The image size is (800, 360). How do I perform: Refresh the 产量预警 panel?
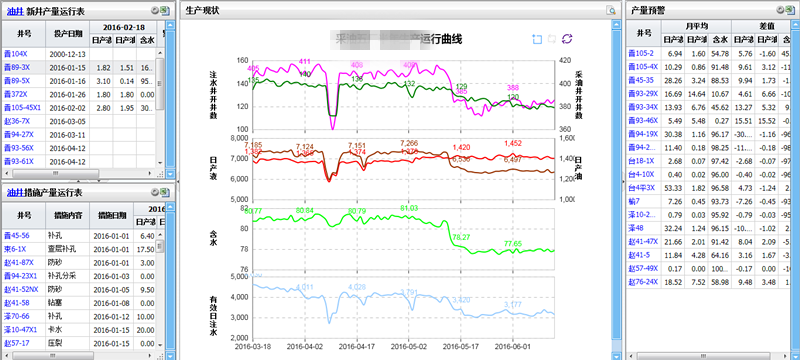780,10
